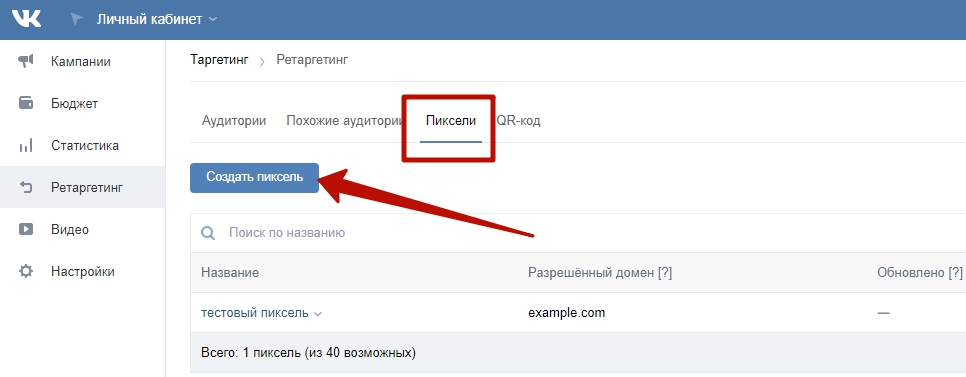Click the Название column header

click(230, 272)
